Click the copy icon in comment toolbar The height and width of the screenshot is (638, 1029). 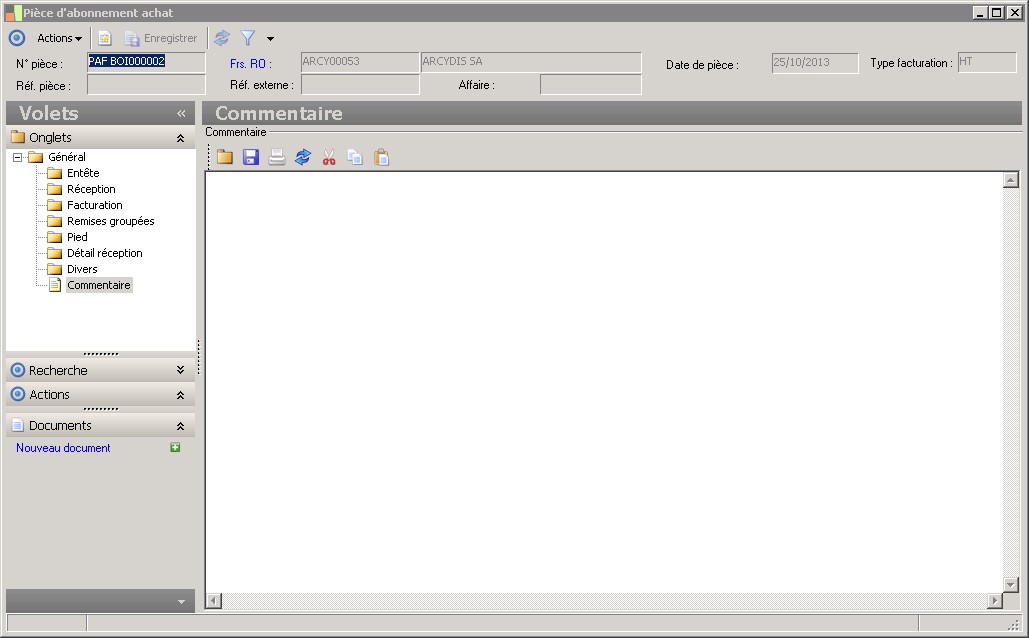355,157
